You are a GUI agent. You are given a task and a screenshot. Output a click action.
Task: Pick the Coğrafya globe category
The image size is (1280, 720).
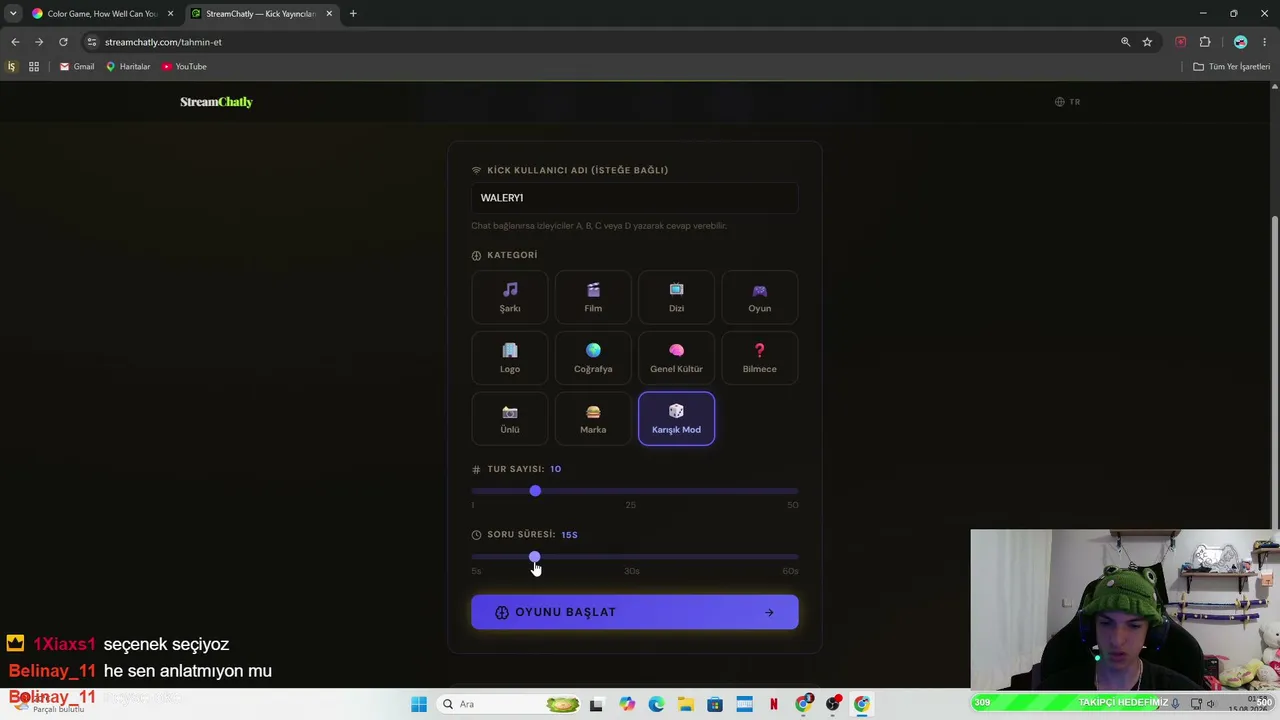(x=593, y=358)
